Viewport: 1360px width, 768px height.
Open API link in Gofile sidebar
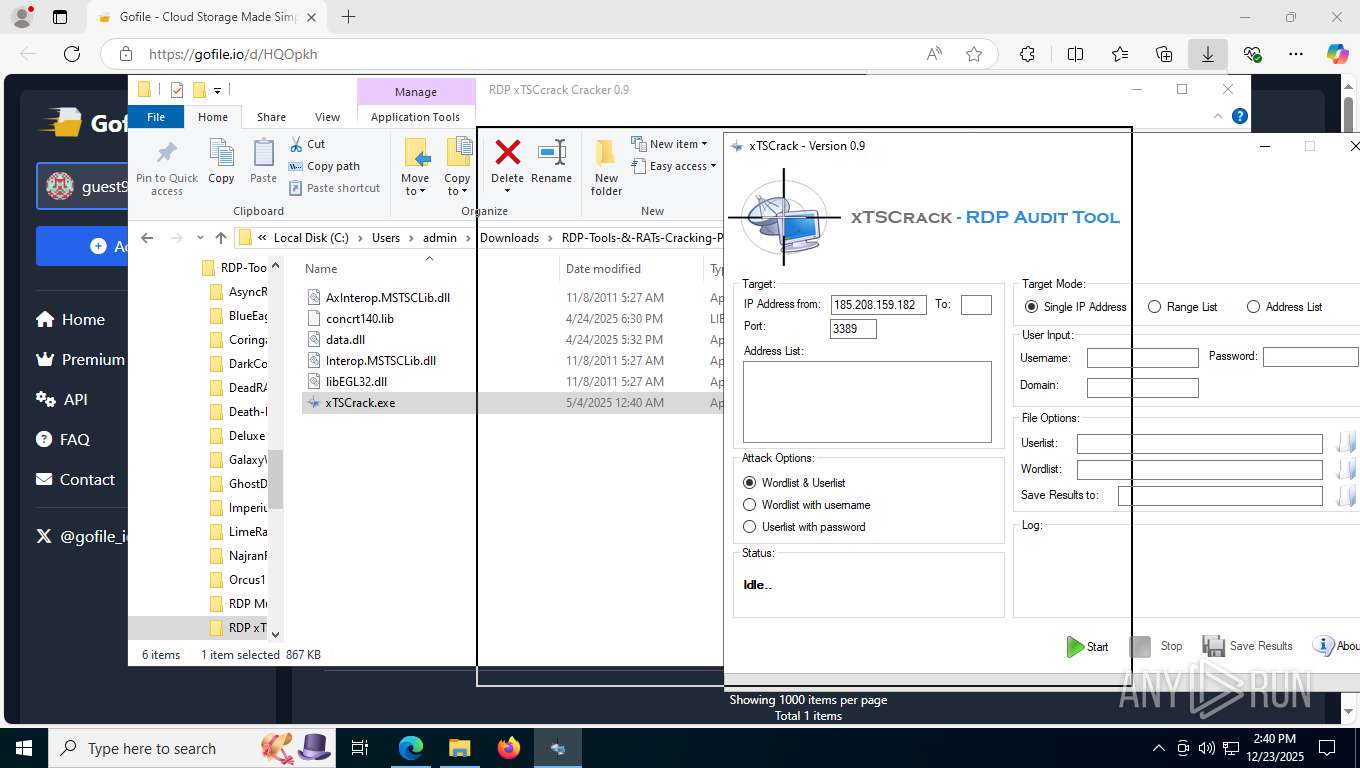[62, 400]
